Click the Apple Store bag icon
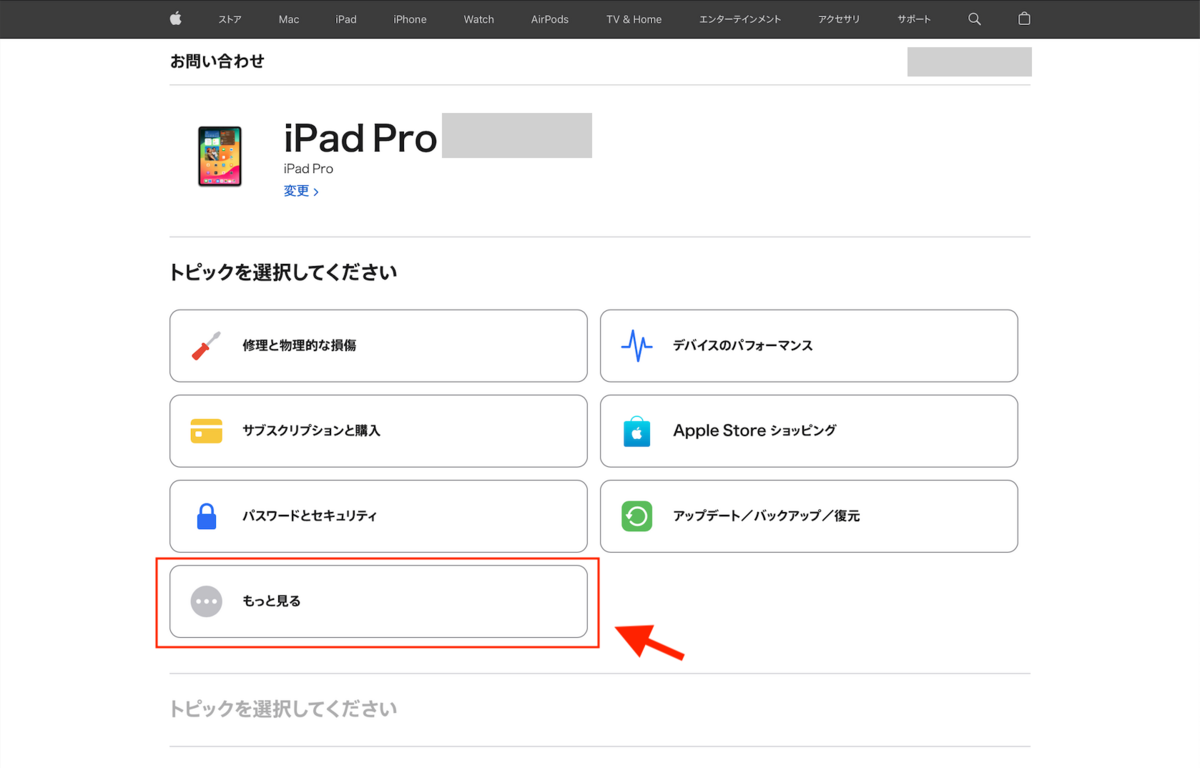 pyautogui.click(x=636, y=431)
